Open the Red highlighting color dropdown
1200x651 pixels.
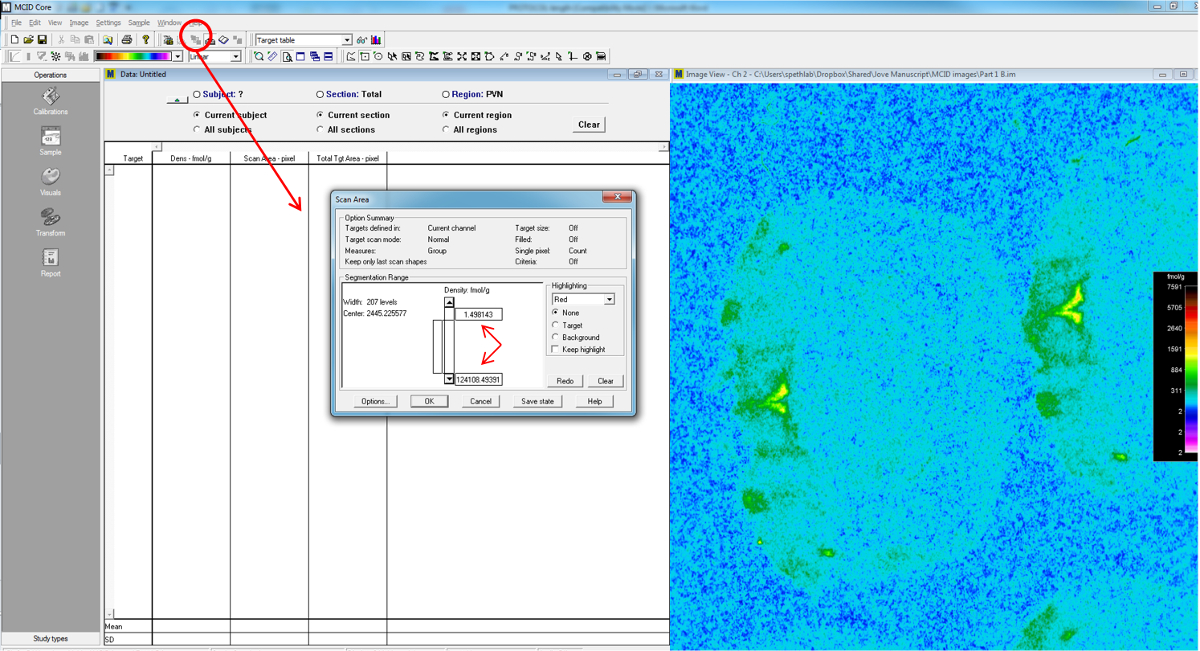point(609,299)
